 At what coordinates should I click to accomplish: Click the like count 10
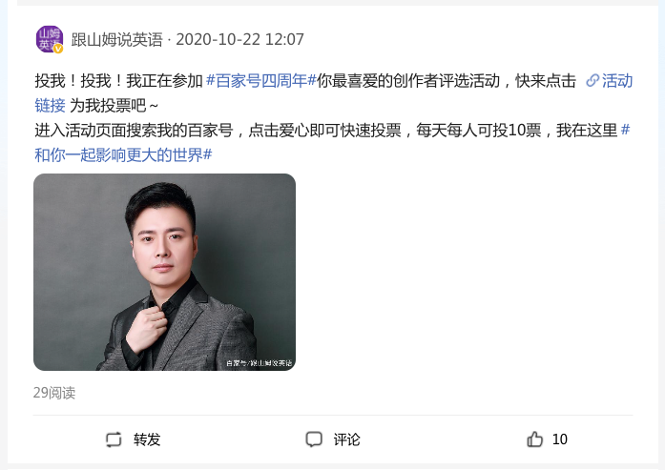point(559,439)
